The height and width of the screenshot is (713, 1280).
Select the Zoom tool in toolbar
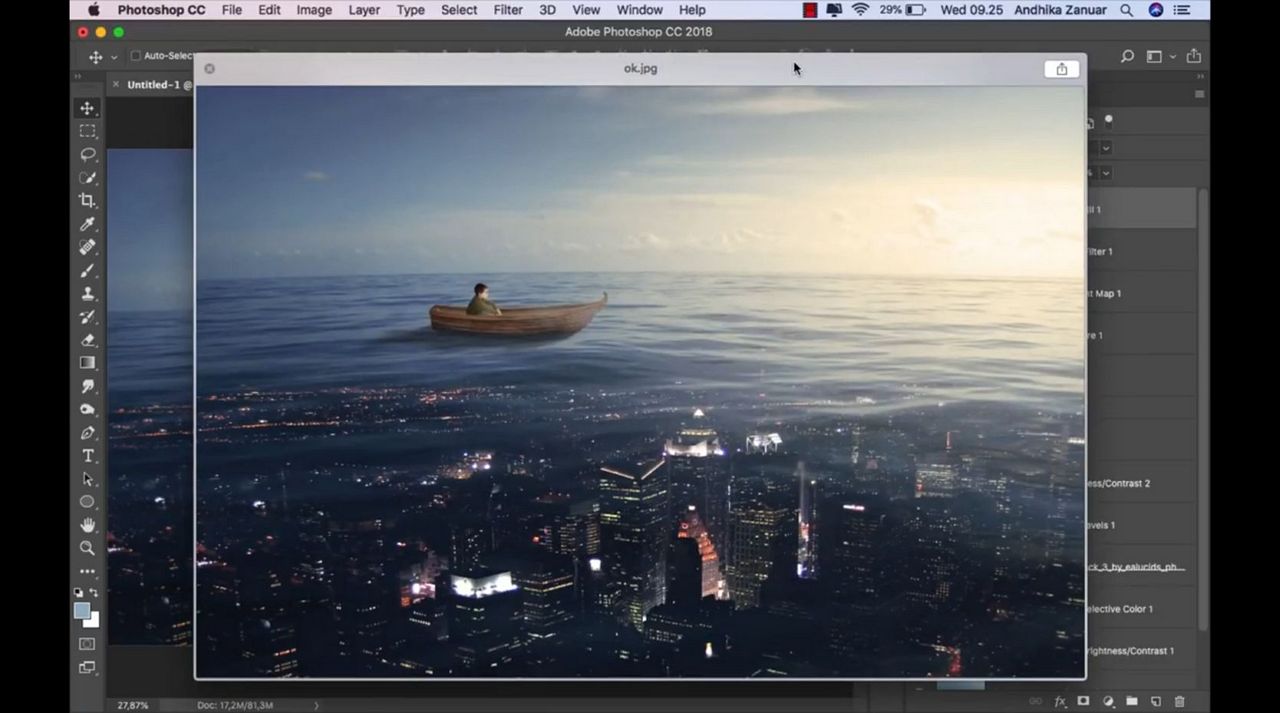point(88,548)
